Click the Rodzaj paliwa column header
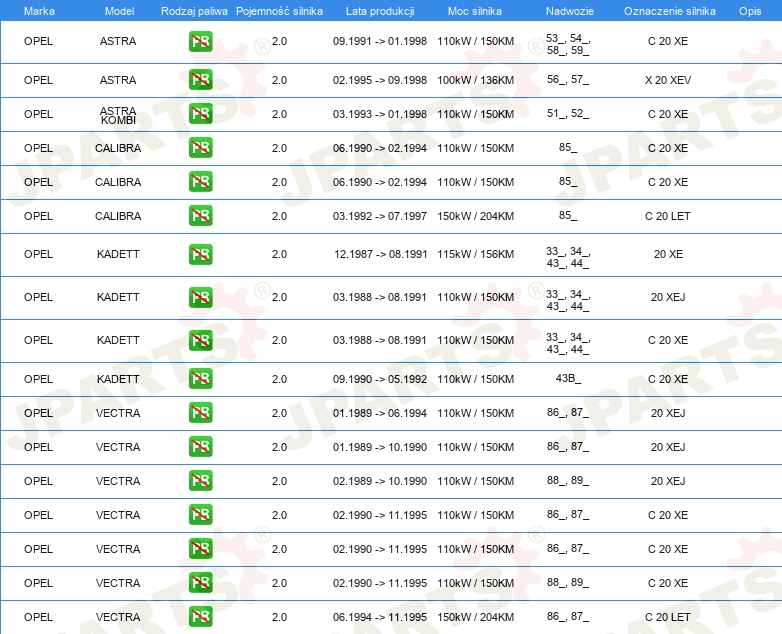The image size is (782, 634). 195,11
